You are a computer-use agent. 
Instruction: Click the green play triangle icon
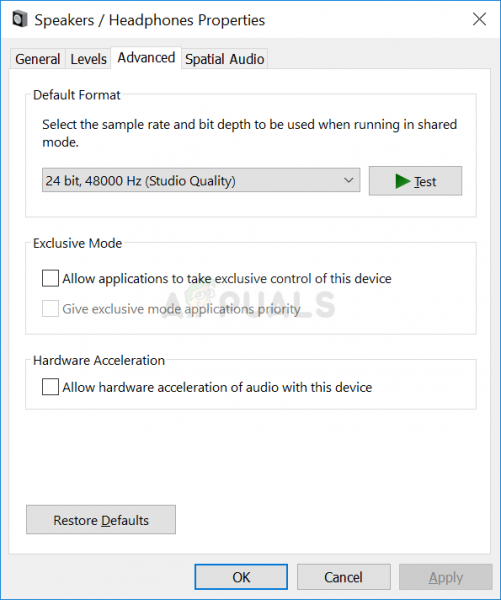403,181
